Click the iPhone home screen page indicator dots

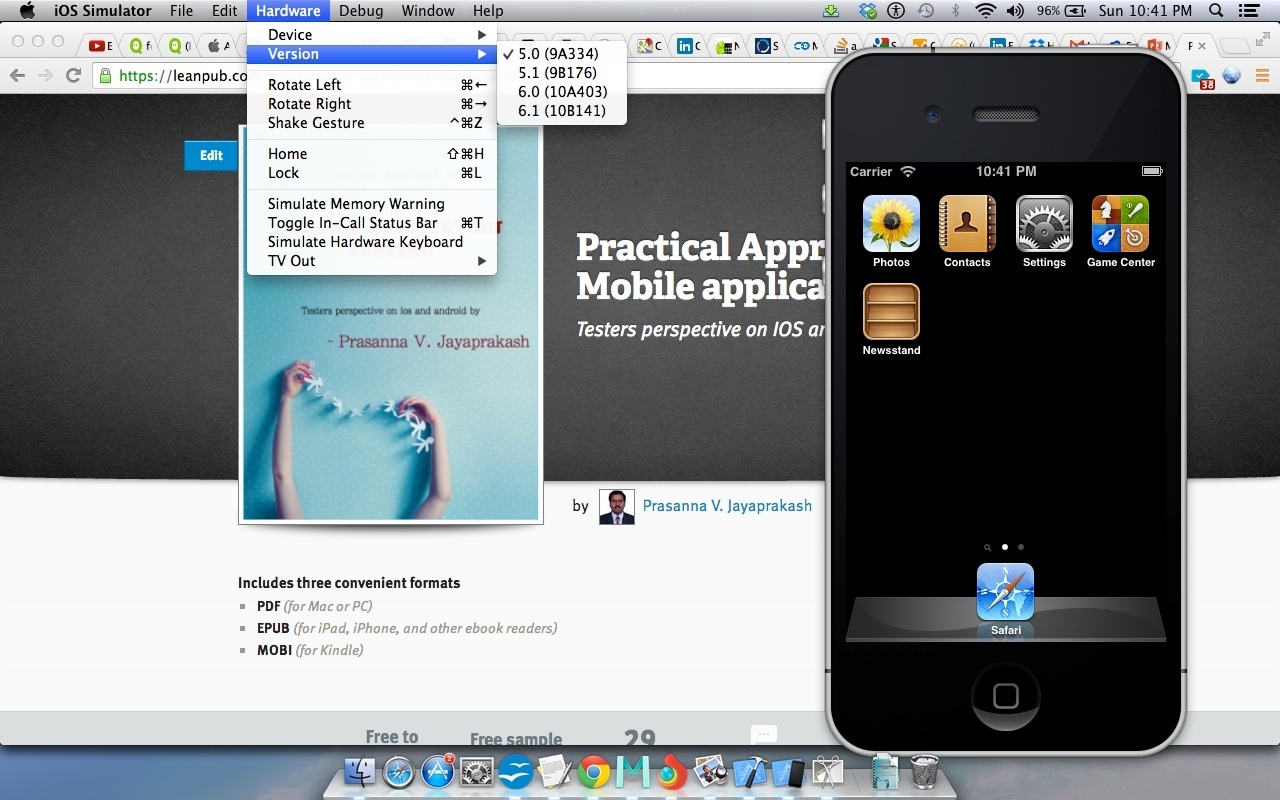[x=1005, y=547]
